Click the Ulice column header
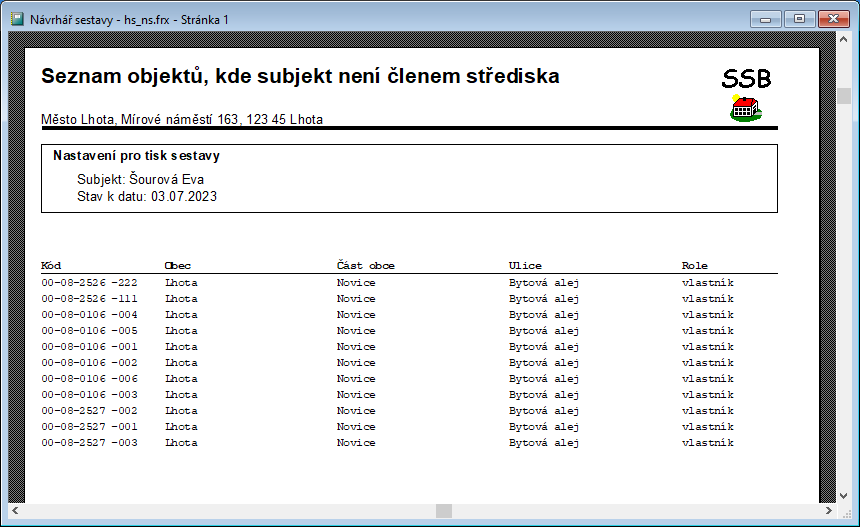The image size is (860, 527). [x=525, y=266]
